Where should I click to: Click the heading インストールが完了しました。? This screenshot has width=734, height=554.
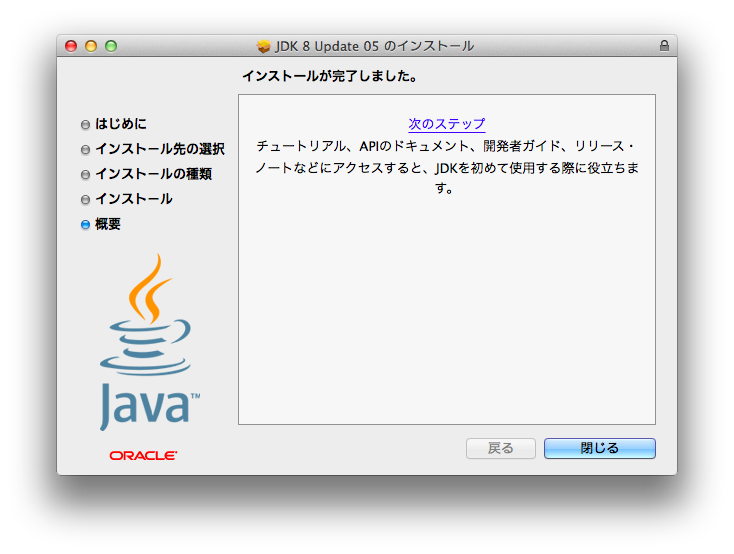pos(330,76)
